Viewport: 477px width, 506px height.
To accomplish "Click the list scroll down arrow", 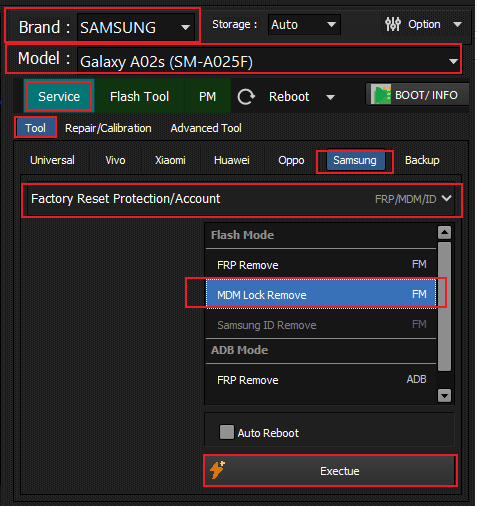I will [x=444, y=396].
